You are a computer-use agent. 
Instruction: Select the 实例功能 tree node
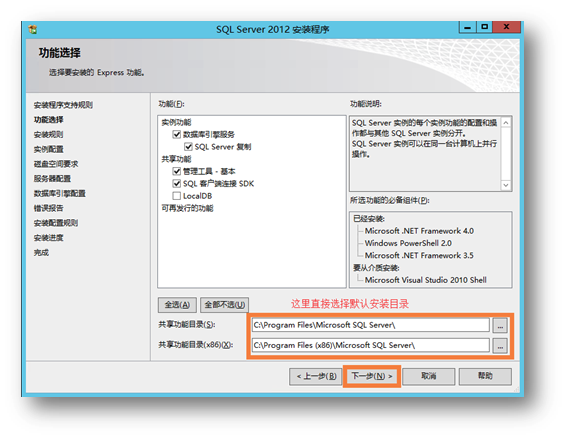point(176,122)
